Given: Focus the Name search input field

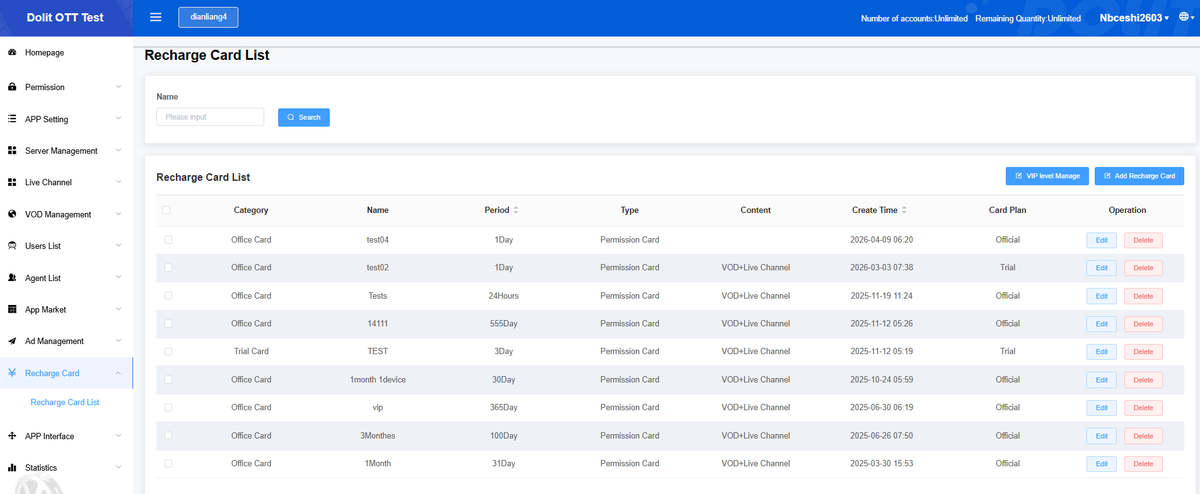Looking at the screenshot, I should click(x=210, y=117).
